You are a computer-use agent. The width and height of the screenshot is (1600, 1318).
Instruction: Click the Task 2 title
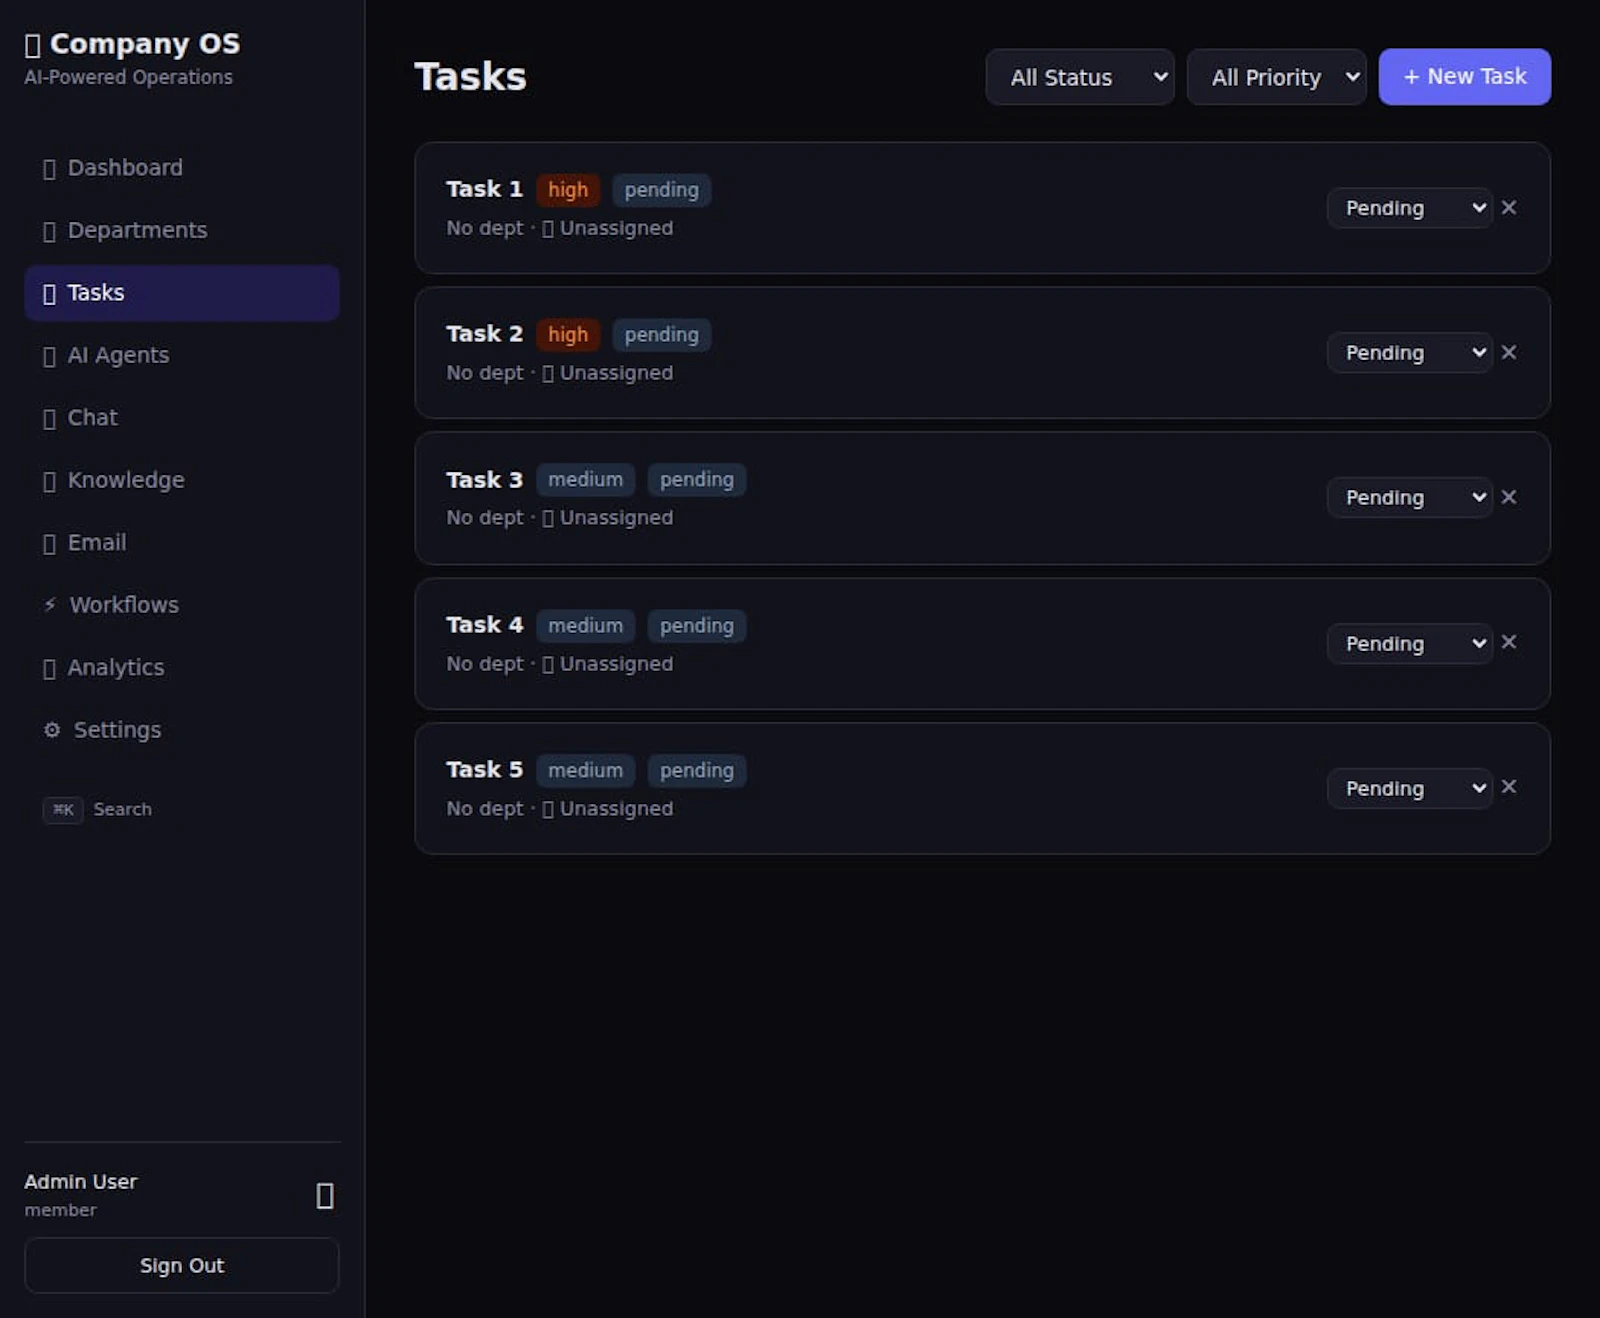tap(485, 334)
